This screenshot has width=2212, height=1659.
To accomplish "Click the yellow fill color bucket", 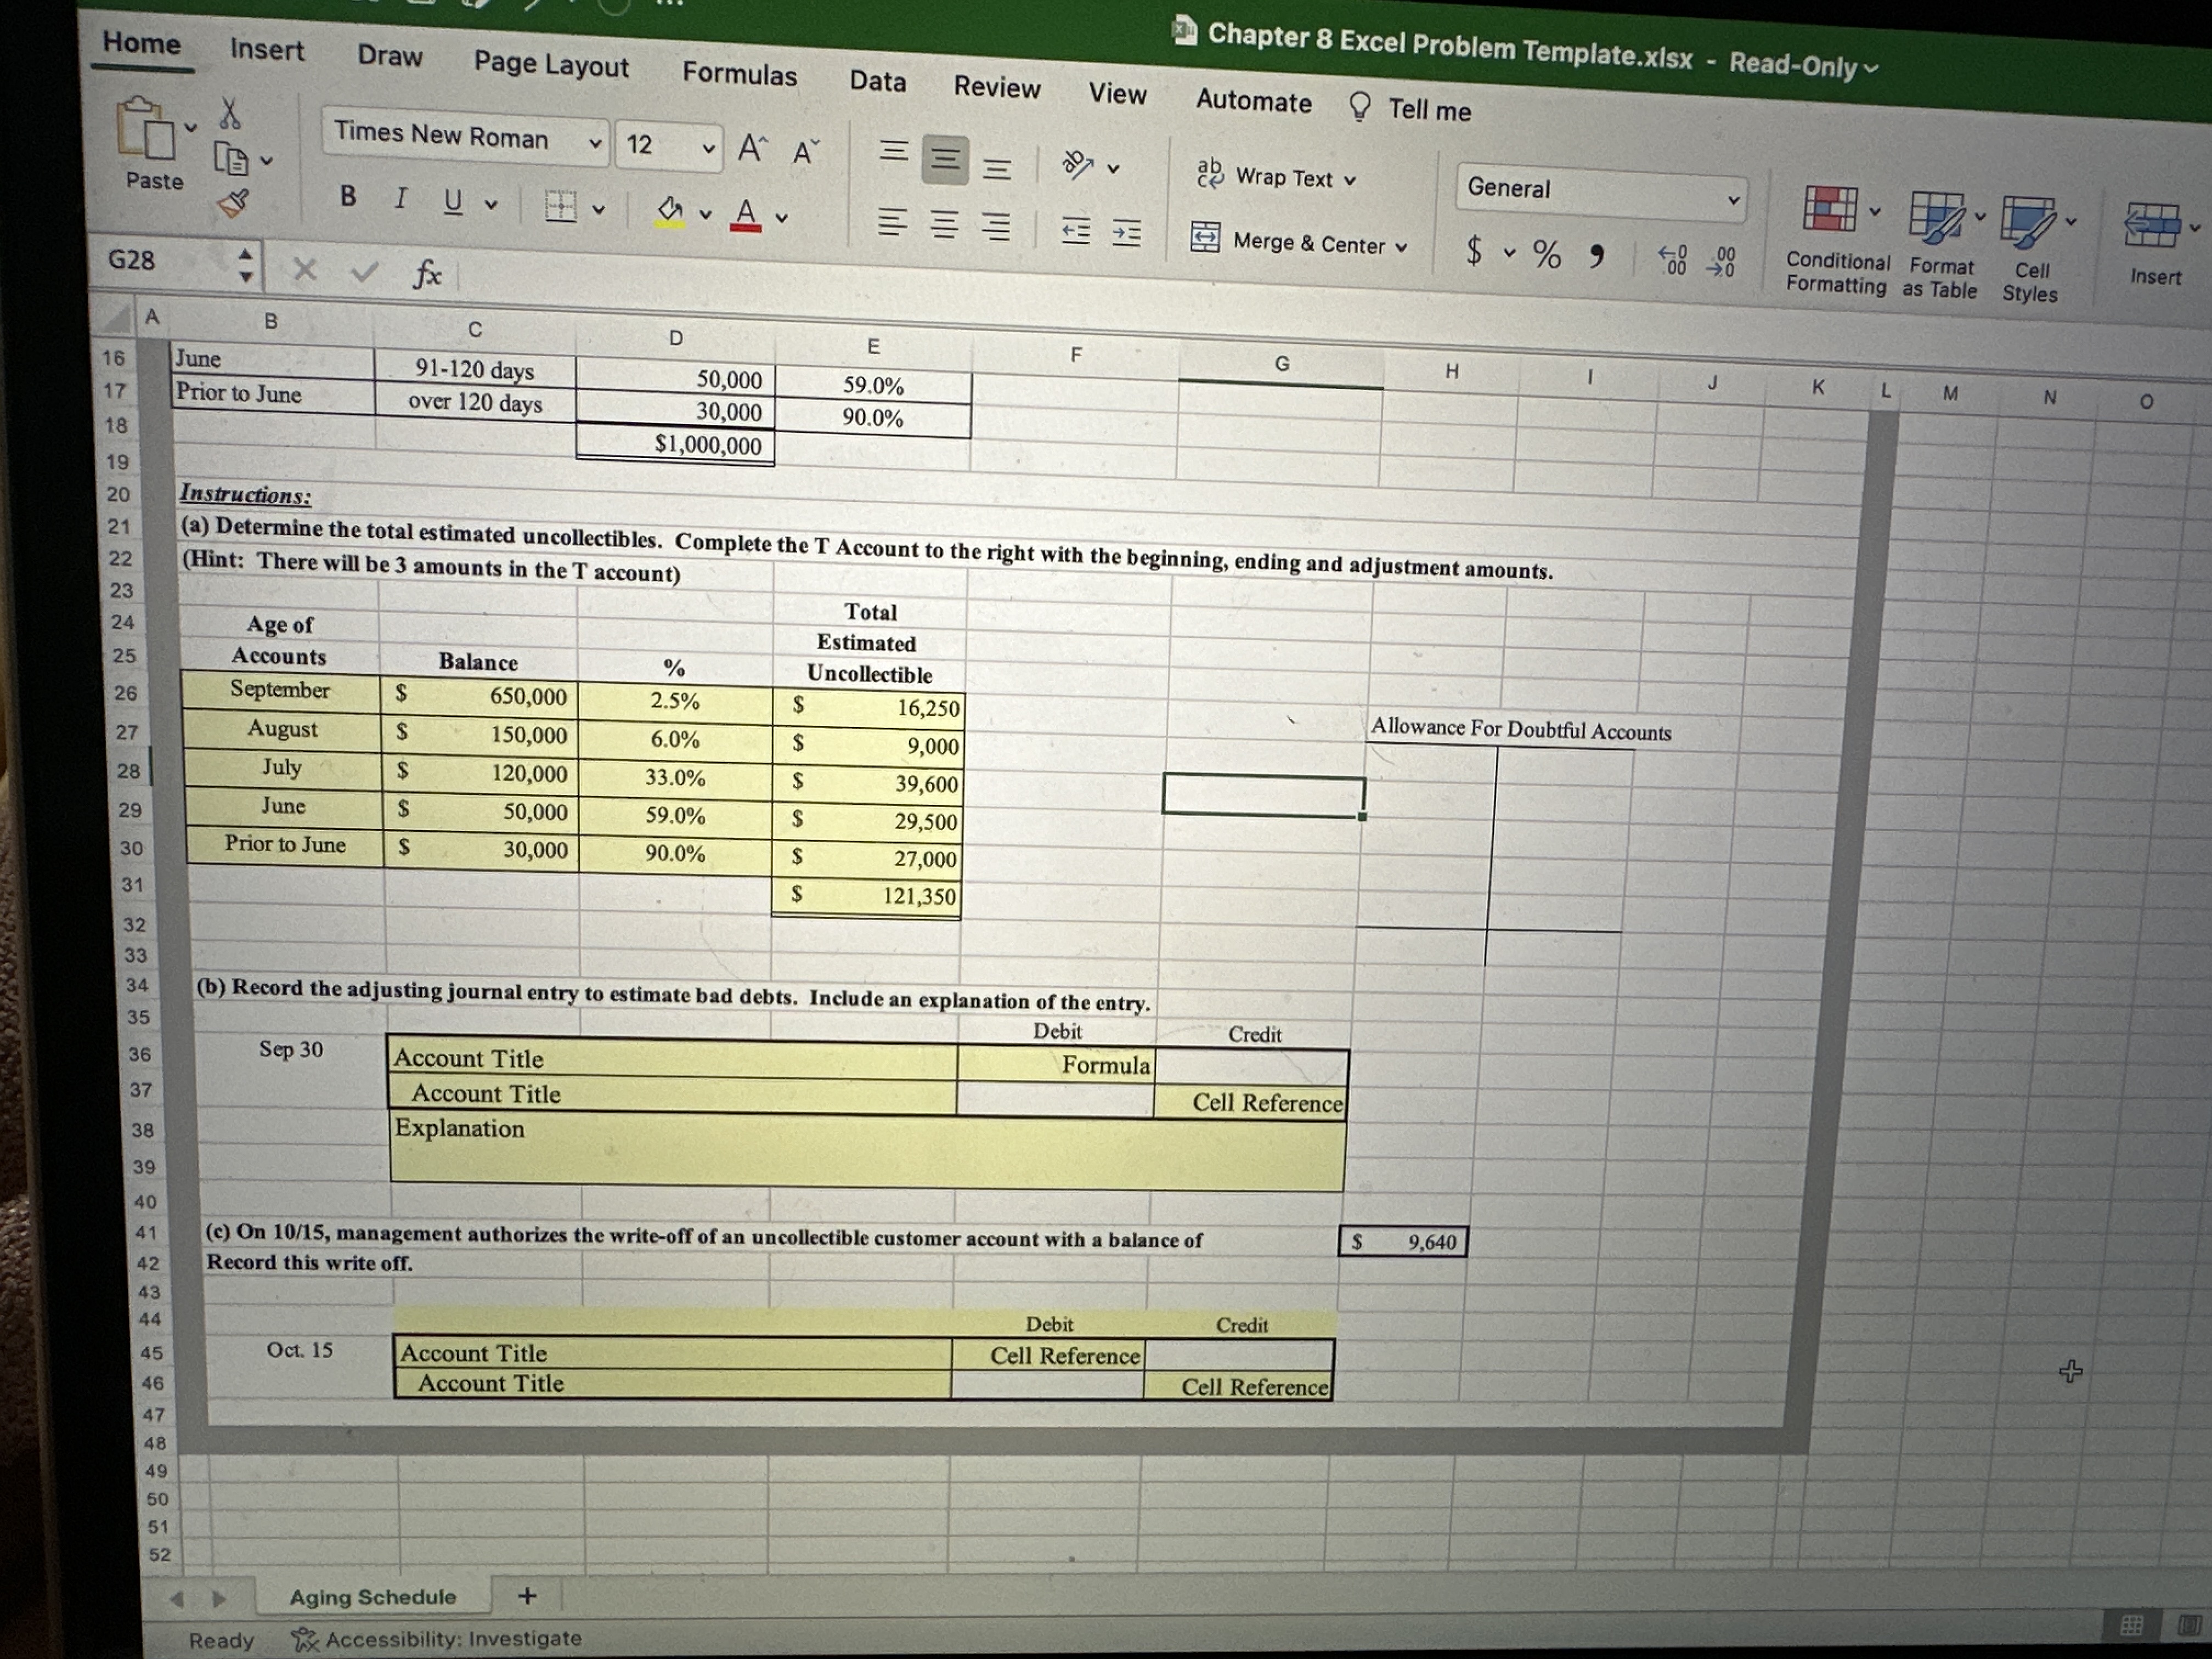I will (669, 210).
